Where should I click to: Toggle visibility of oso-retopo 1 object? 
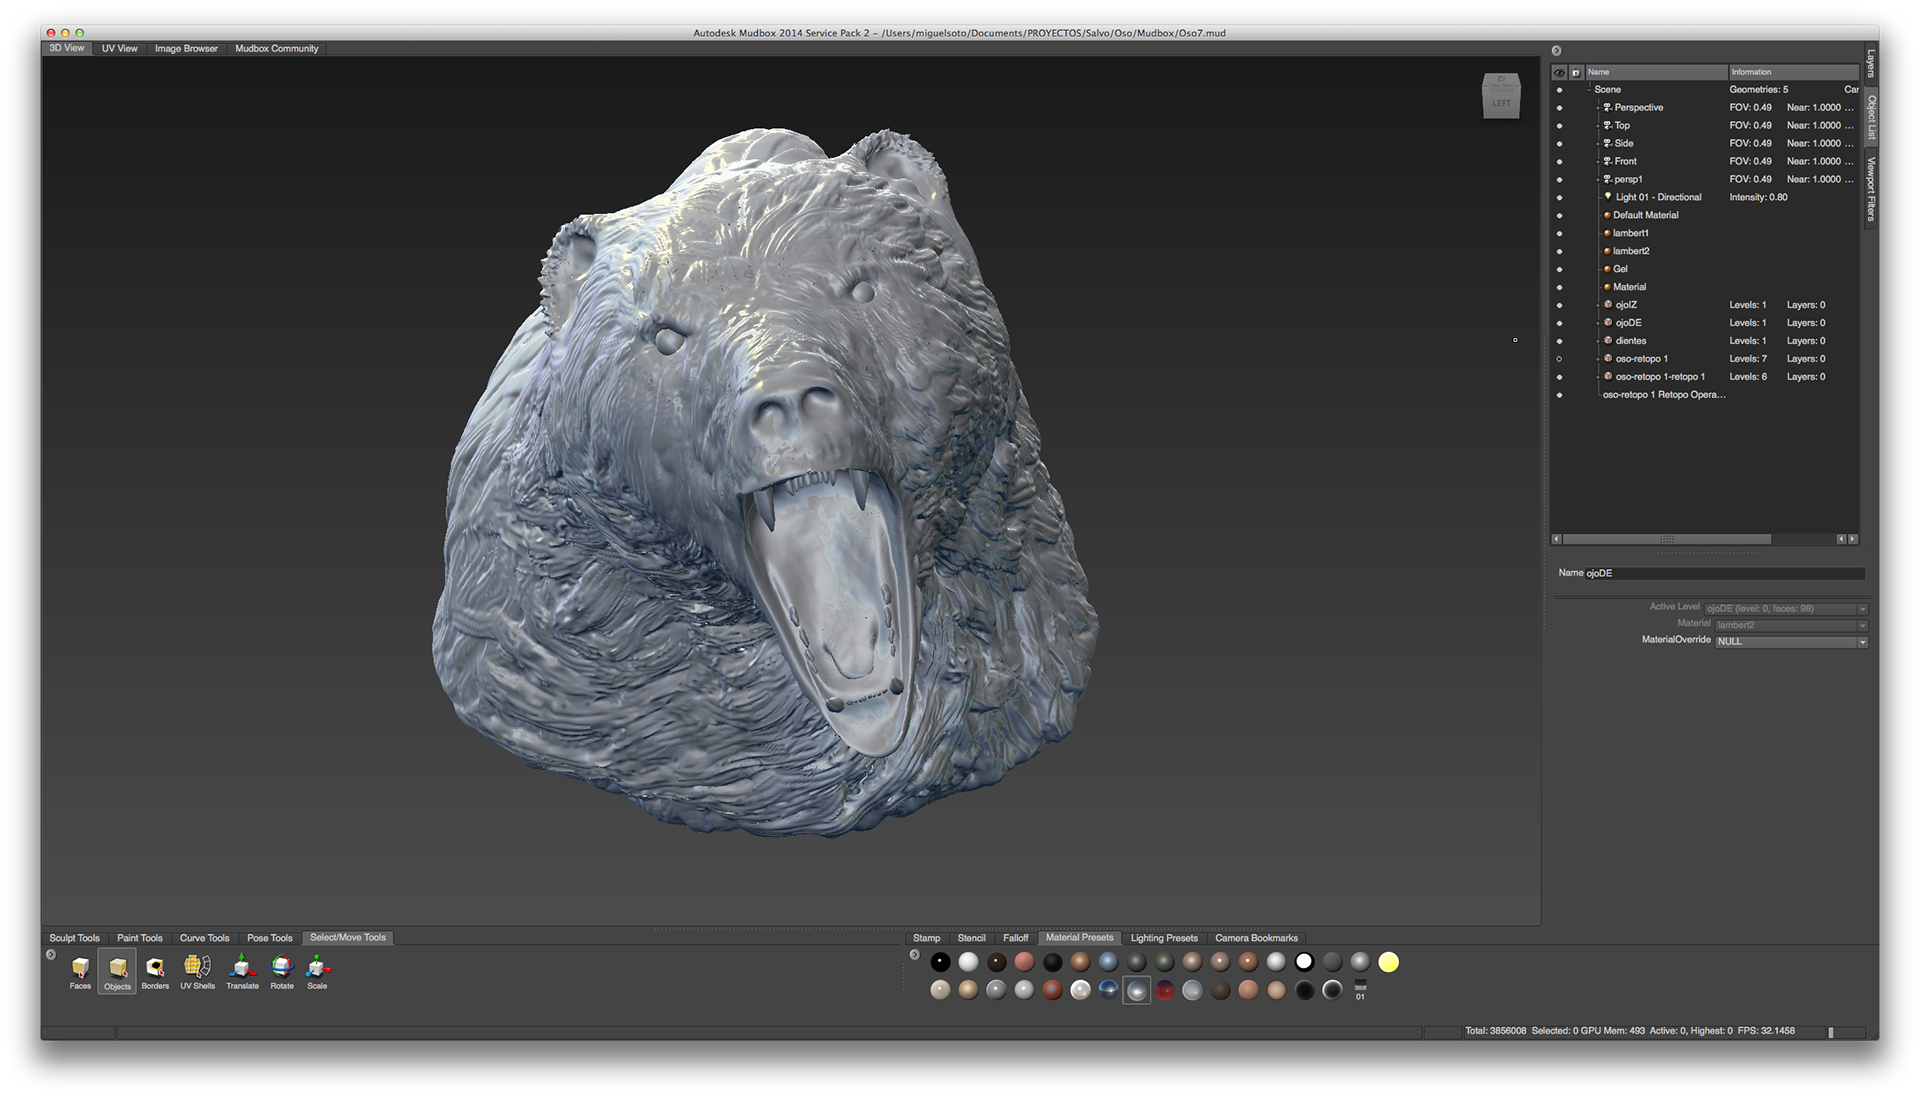pyautogui.click(x=1559, y=359)
